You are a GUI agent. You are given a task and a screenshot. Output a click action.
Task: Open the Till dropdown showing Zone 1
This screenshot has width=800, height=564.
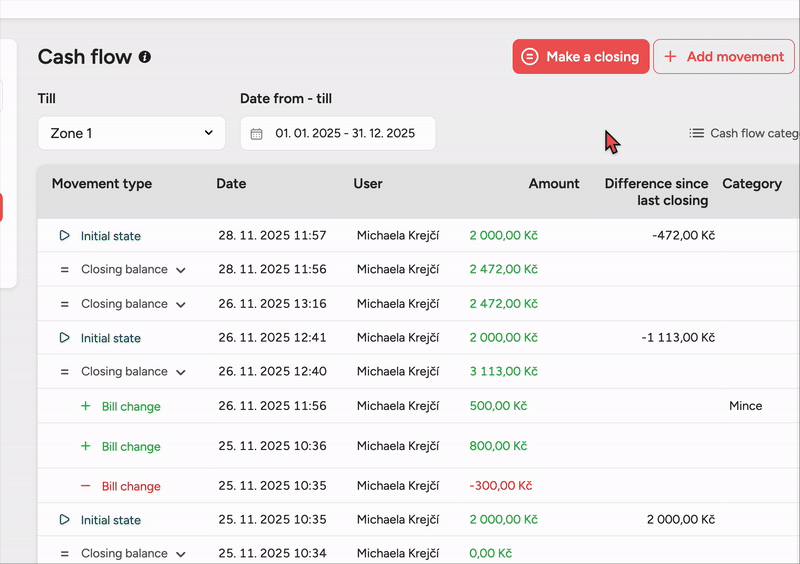tap(131, 133)
